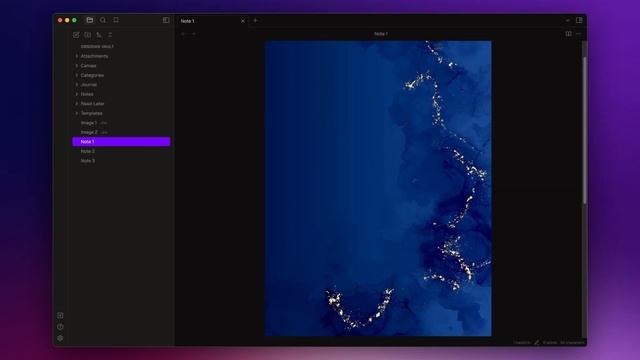Image resolution: width=640 pixels, height=360 pixels.
Task: Open the help icon
Action: (60, 327)
